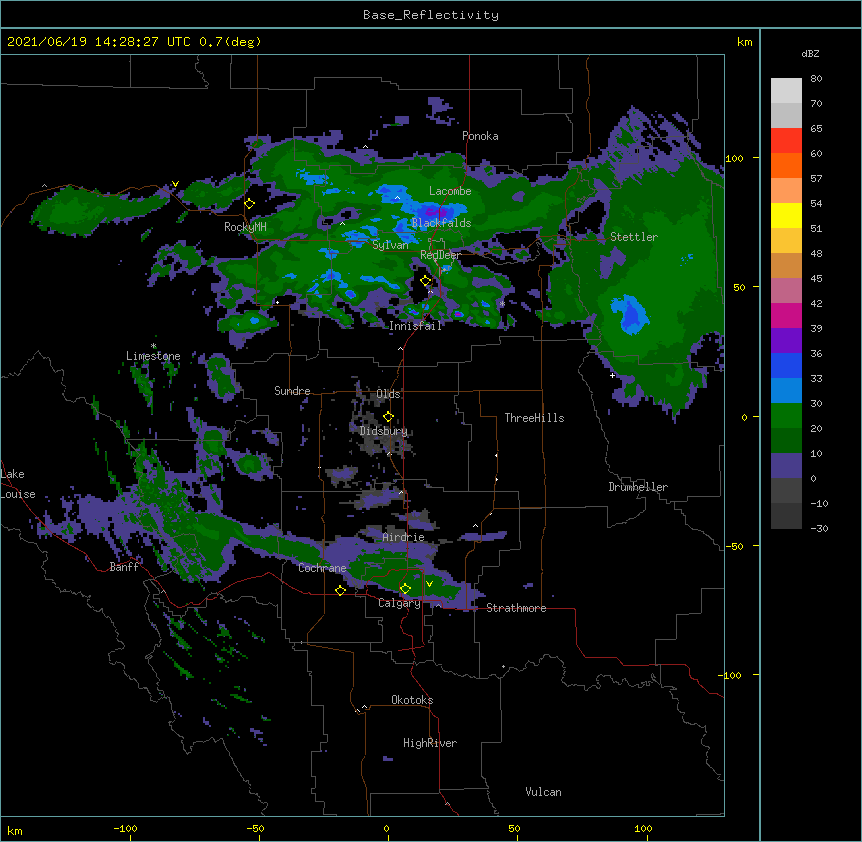Click the green swatch between 30 and 20 dBZ
862x842 pixels.
pyautogui.click(x=786, y=416)
